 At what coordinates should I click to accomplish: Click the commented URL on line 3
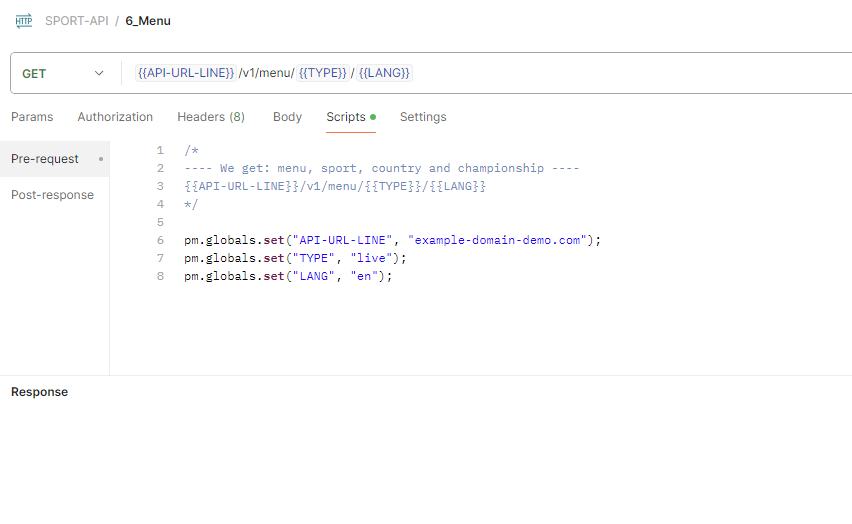[335, 186]
